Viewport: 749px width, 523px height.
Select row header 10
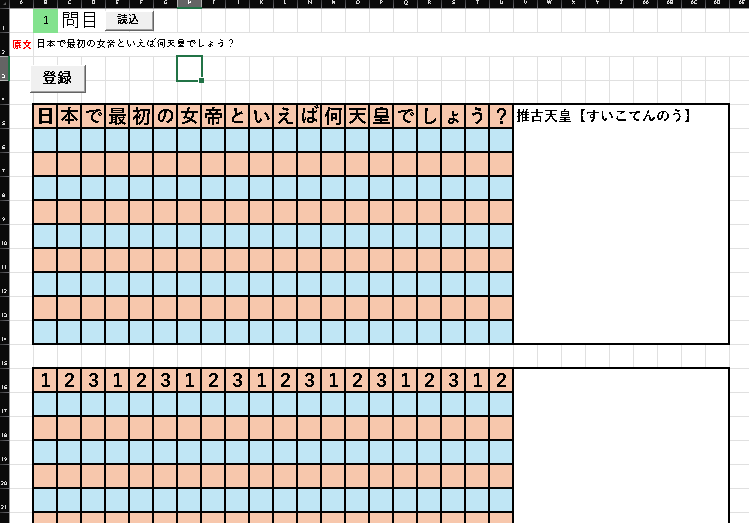[x=4, y=236]
